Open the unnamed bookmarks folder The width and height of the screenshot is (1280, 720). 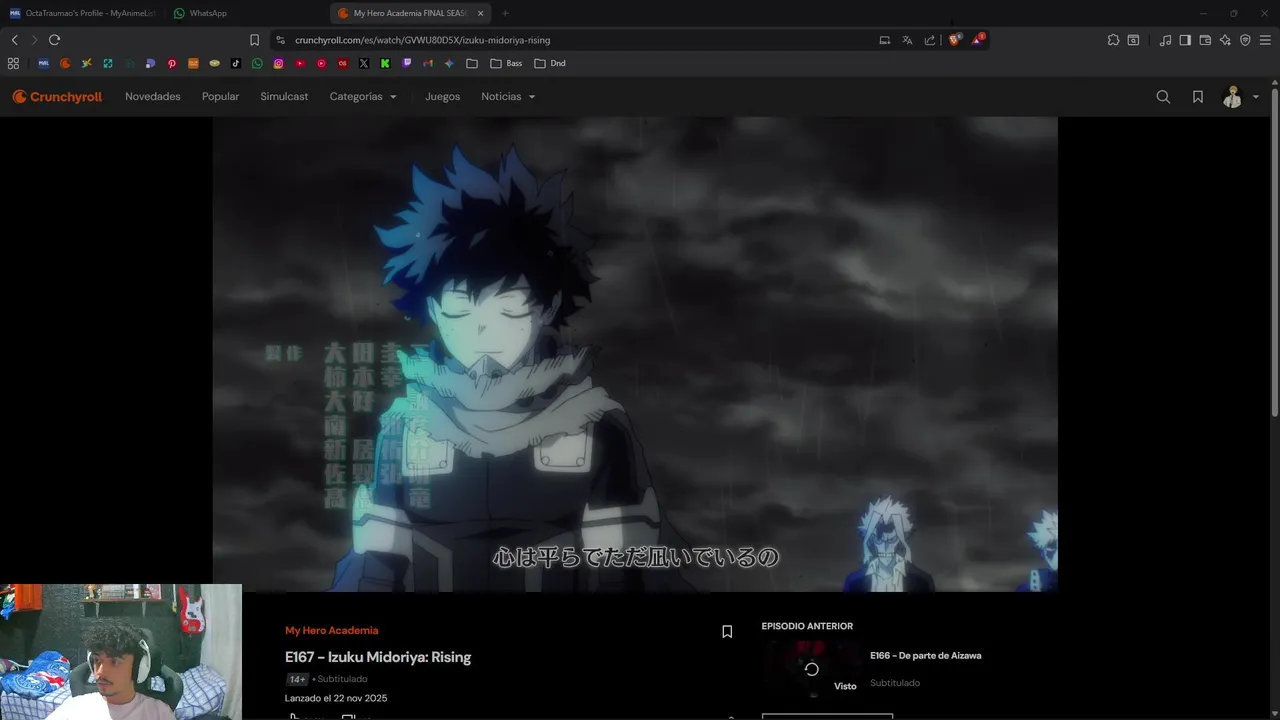[x=472, y=63]
